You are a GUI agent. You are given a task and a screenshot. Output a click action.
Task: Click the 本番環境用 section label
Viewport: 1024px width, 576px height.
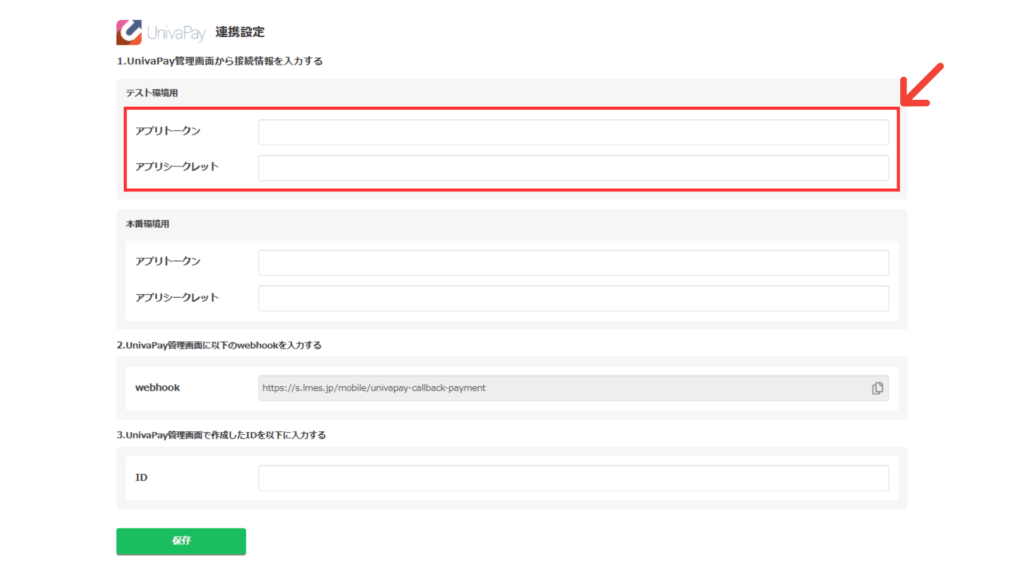click(147, 223)
